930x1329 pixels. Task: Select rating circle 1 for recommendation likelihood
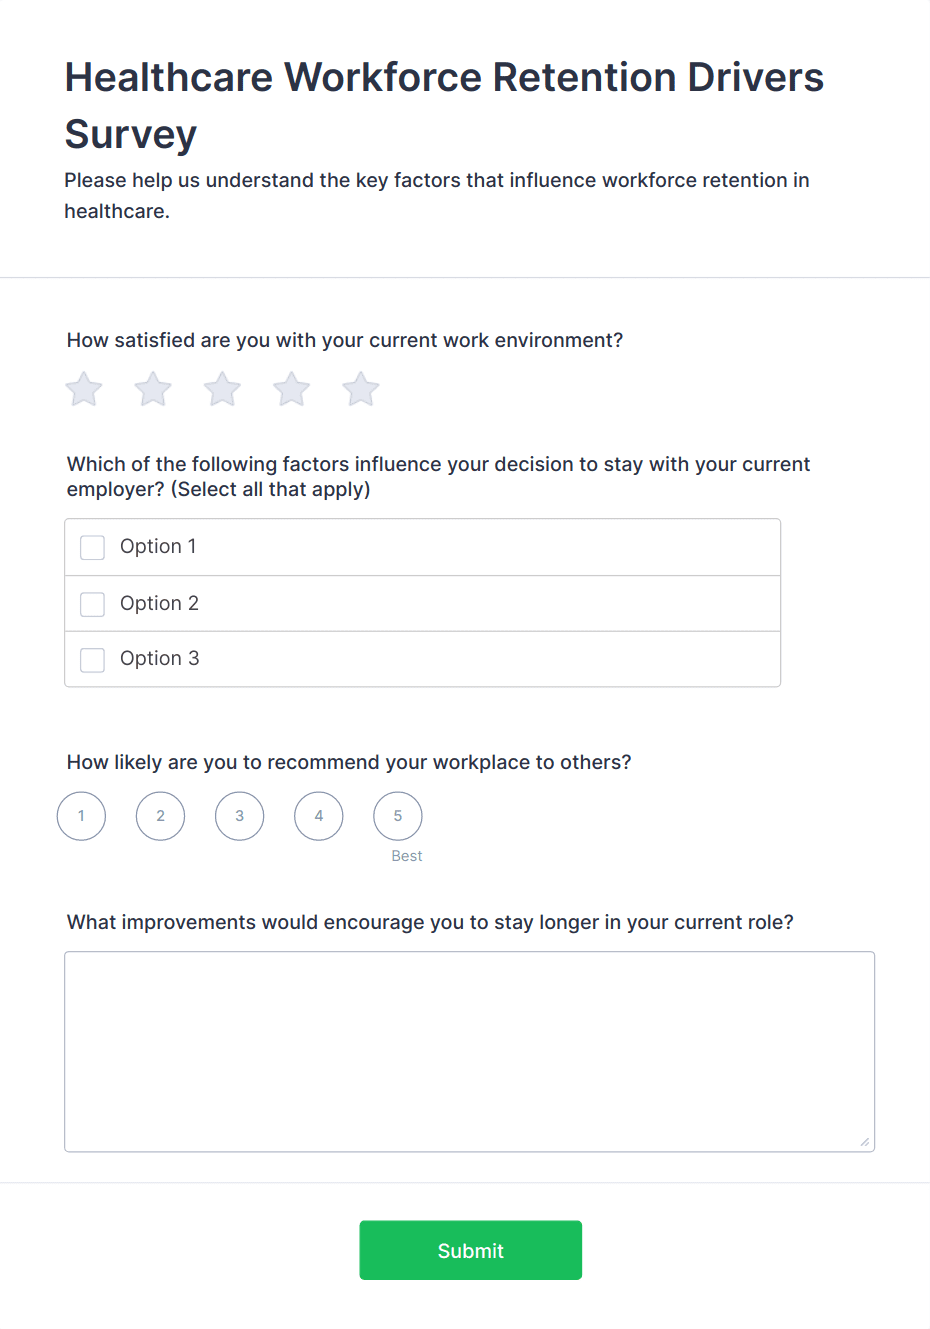(x=81, y=816)
